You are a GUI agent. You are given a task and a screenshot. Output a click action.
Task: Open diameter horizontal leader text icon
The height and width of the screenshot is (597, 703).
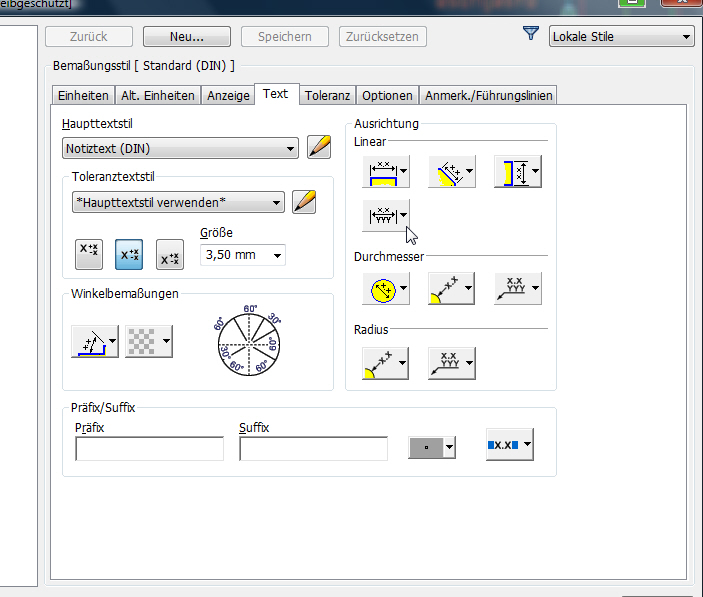pos(513,289)
